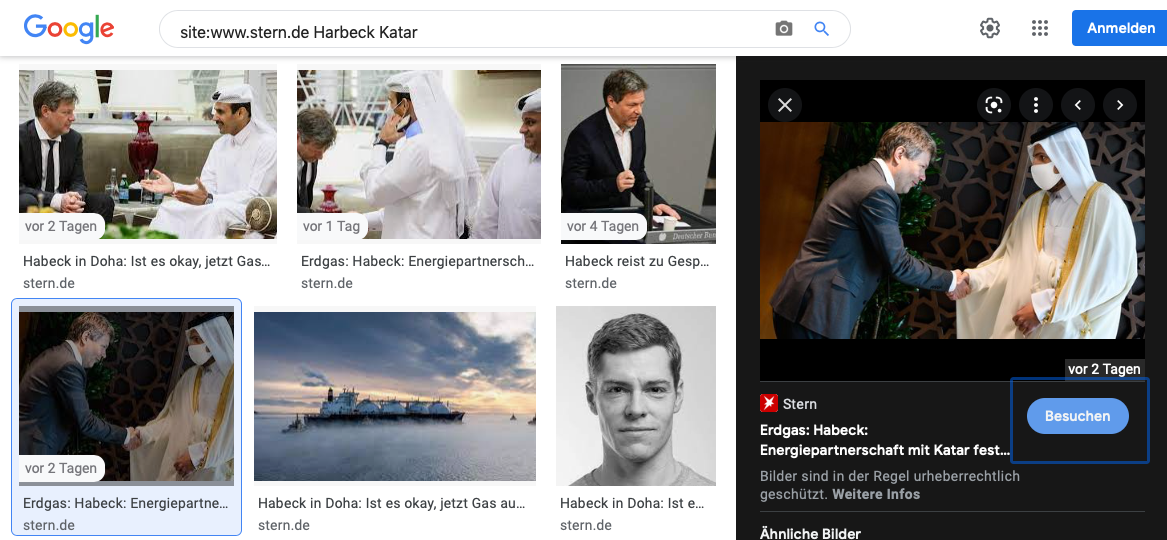Click the blue search magnifier icon
This screenshot has height=540, width=1167.
[822, 30]
